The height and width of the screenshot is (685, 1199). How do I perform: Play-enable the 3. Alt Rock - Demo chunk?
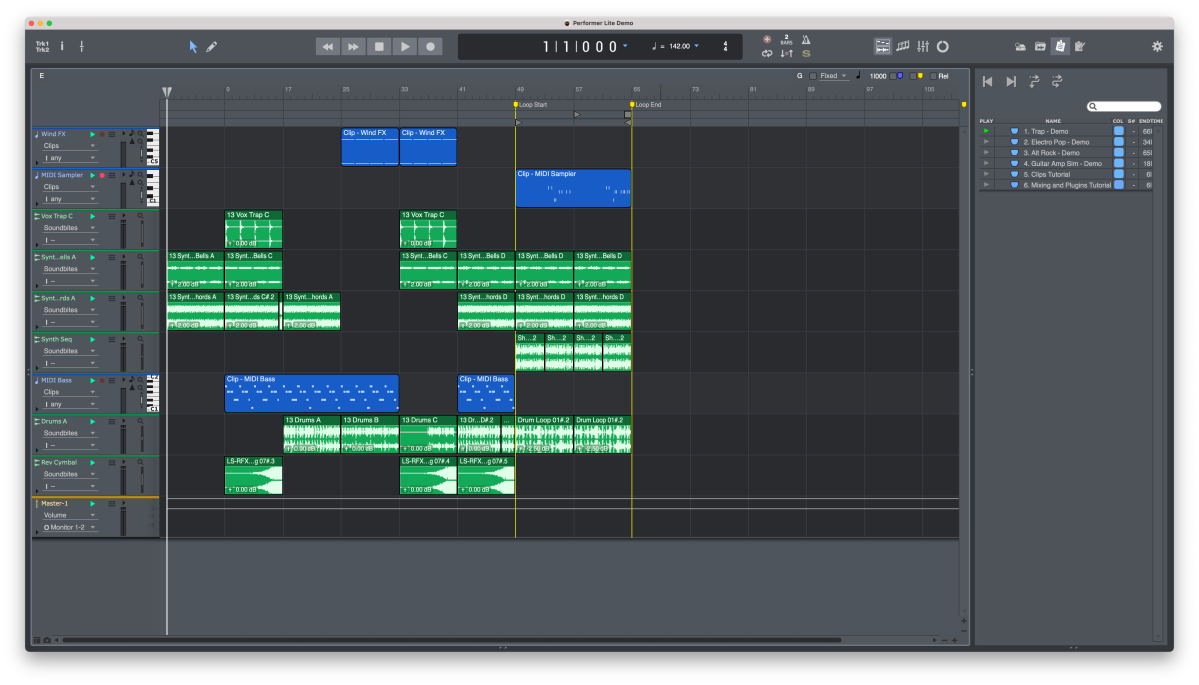coord(986,153)
